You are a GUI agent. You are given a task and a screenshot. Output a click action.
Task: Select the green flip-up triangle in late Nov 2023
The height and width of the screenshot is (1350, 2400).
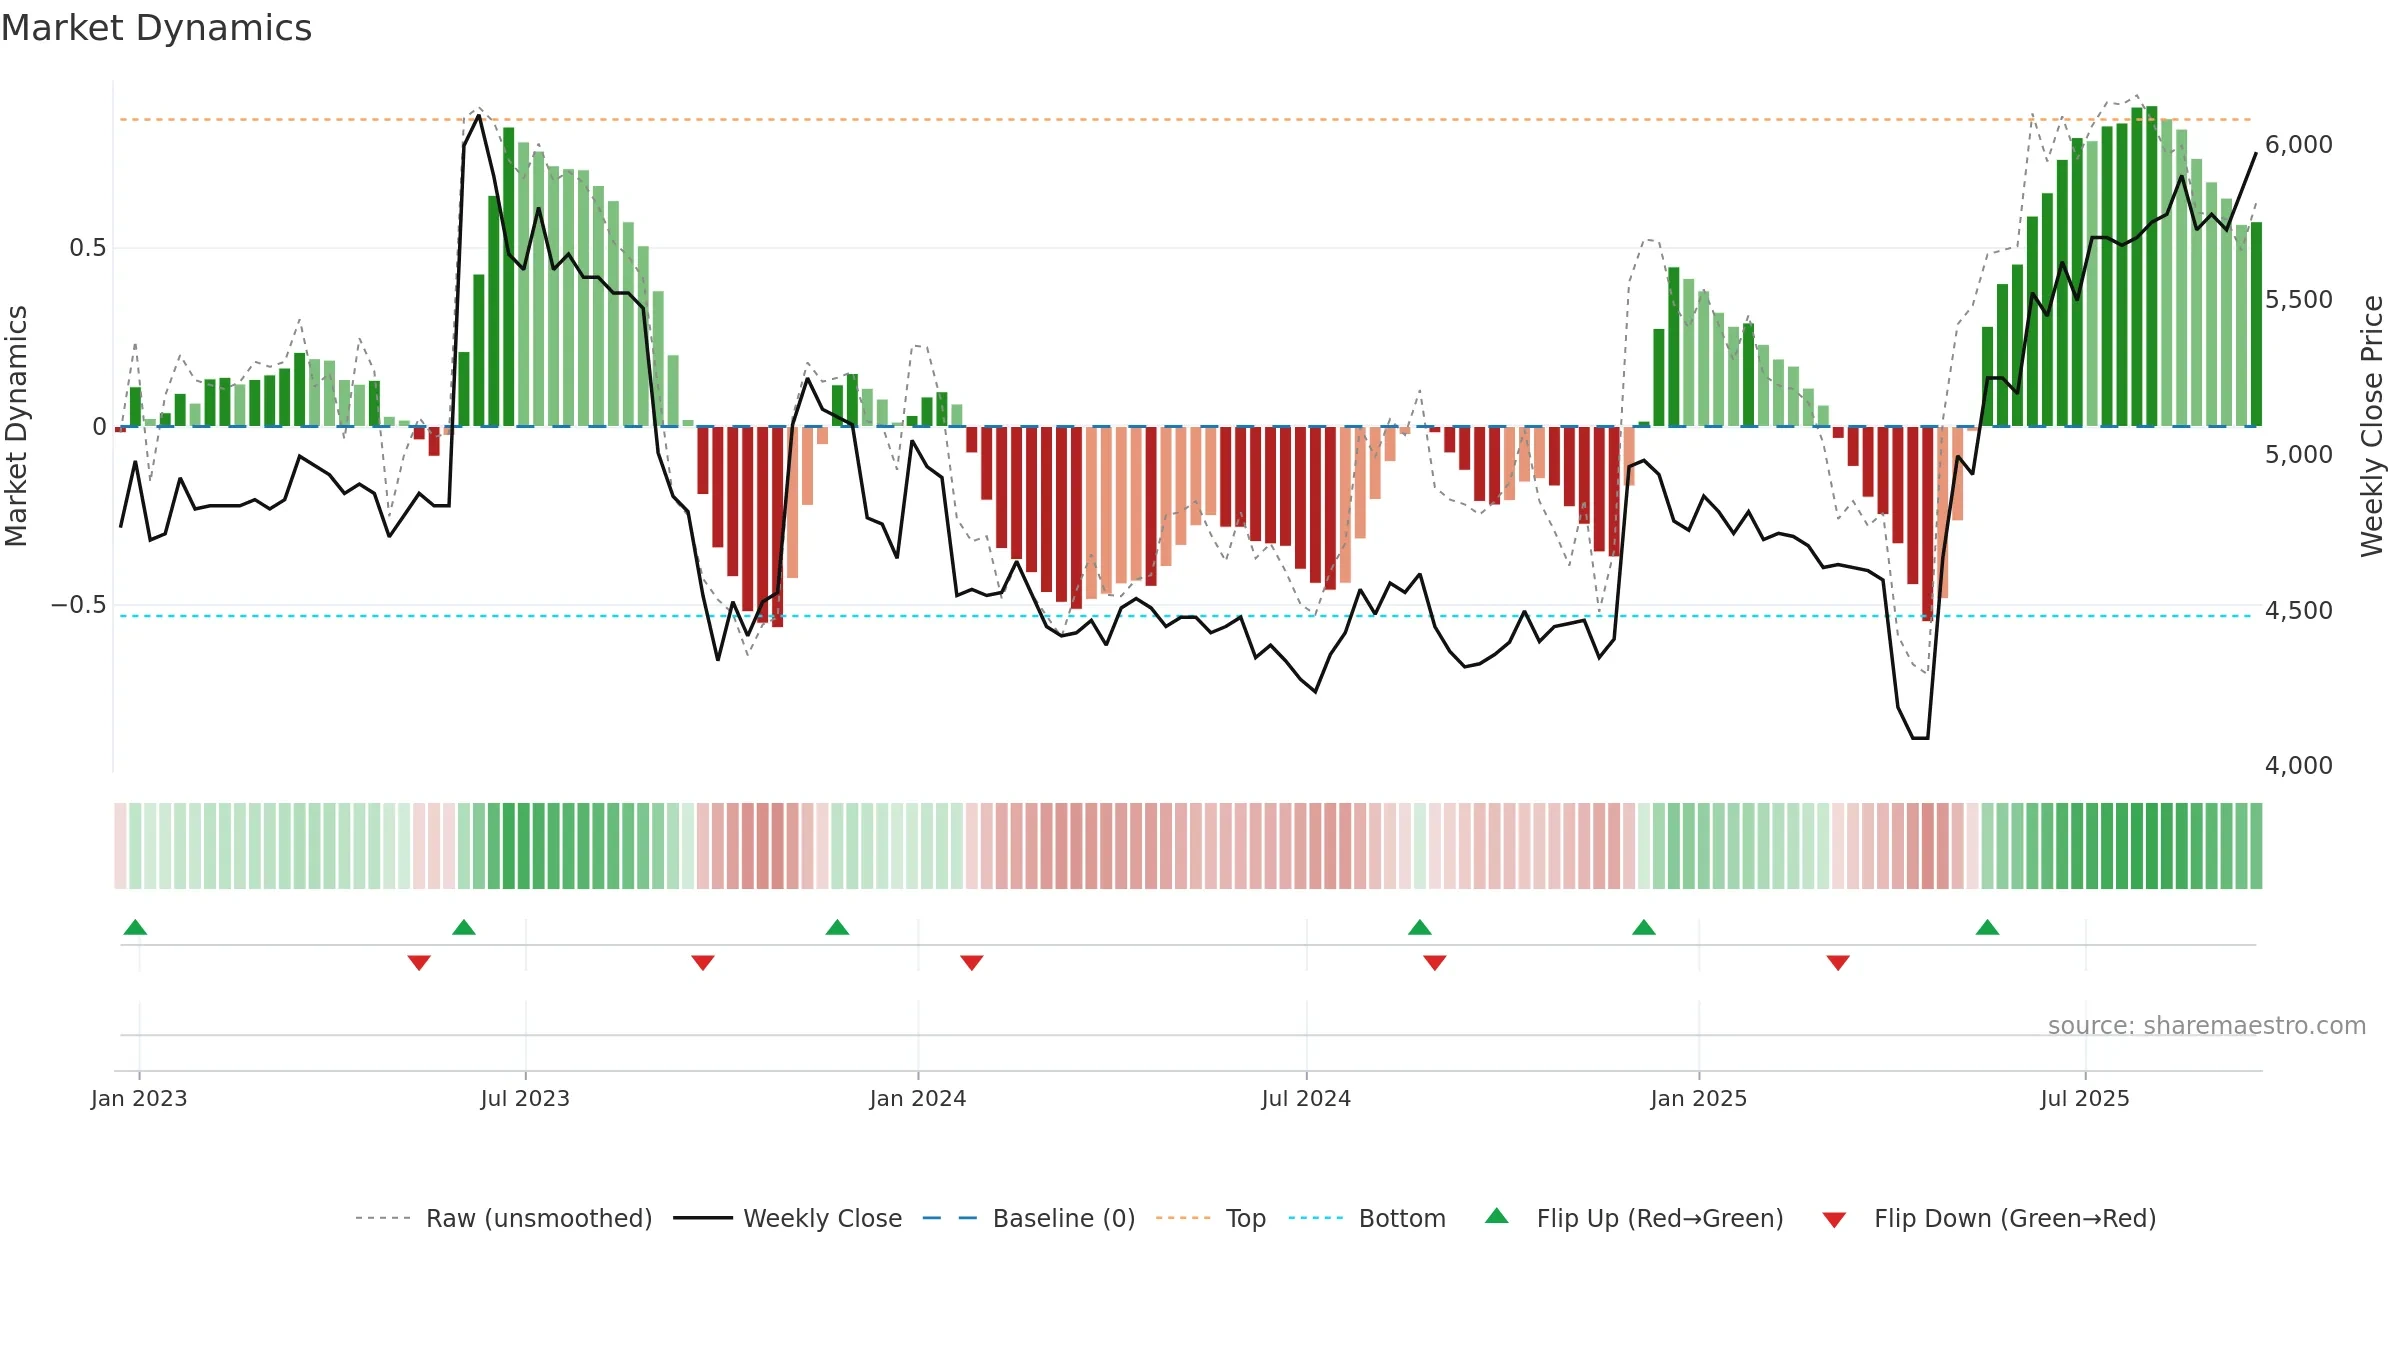838,927
